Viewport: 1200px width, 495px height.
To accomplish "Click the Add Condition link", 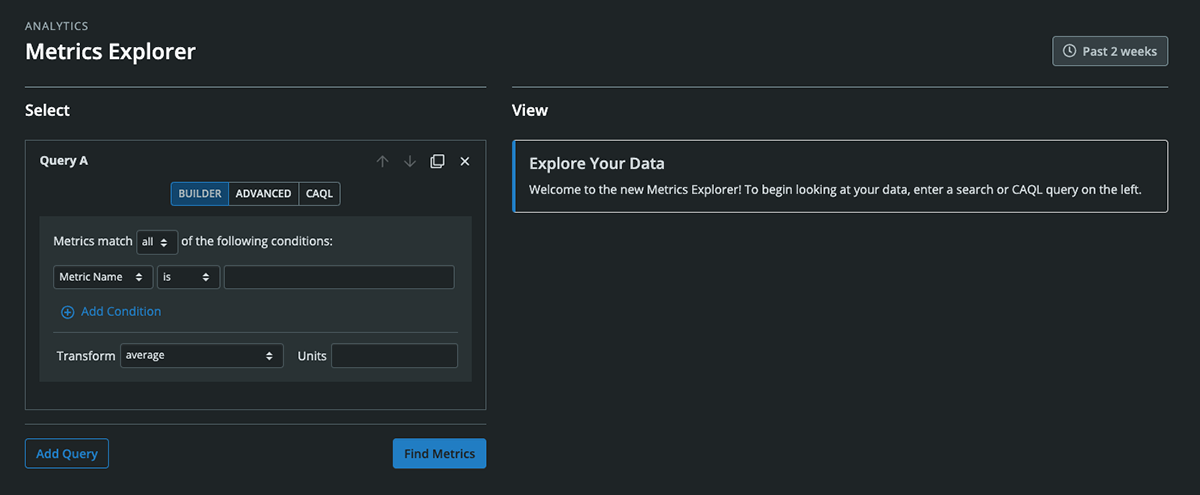I will pos(121,312).
